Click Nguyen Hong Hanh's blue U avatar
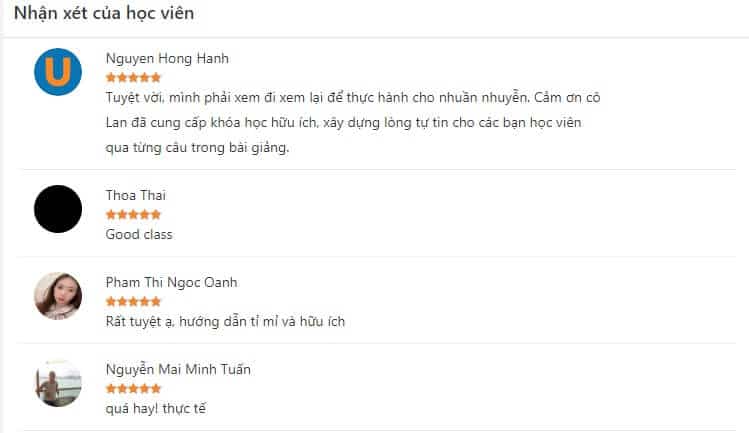Screen dimensions: 749x433 point(58,72)
